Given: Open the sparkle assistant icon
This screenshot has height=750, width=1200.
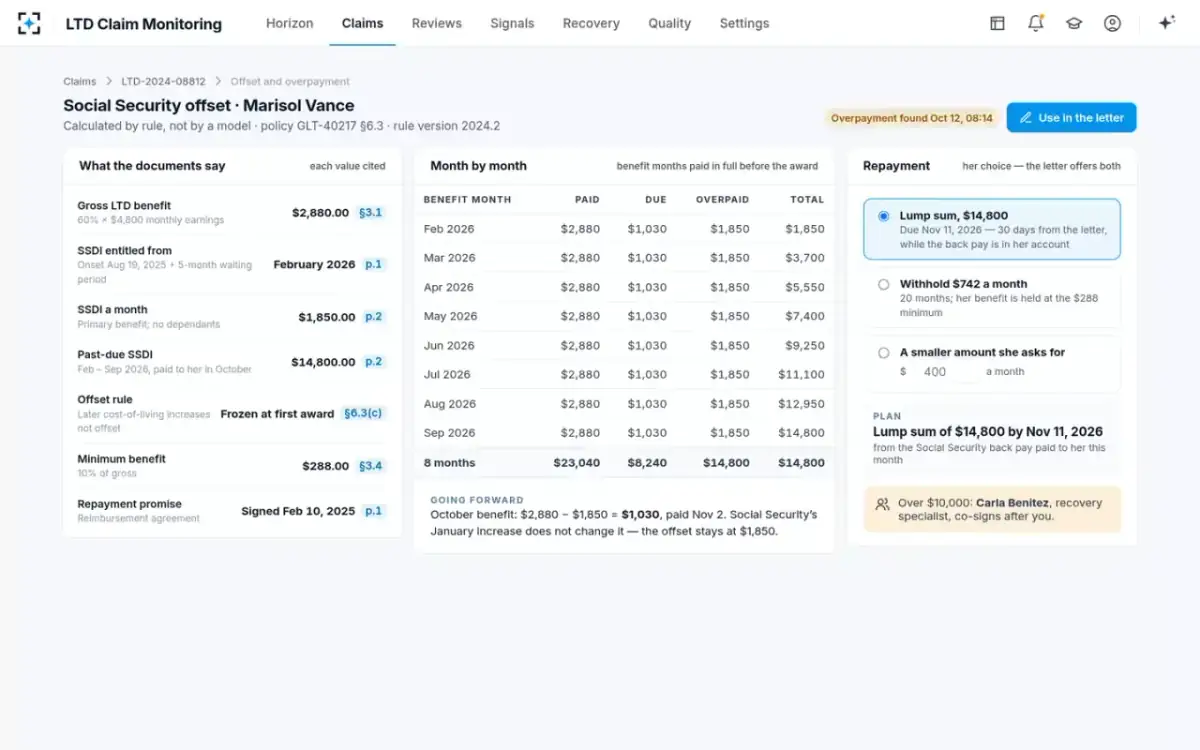Looking at the screenshot, I should click(x=1166, y=23).
